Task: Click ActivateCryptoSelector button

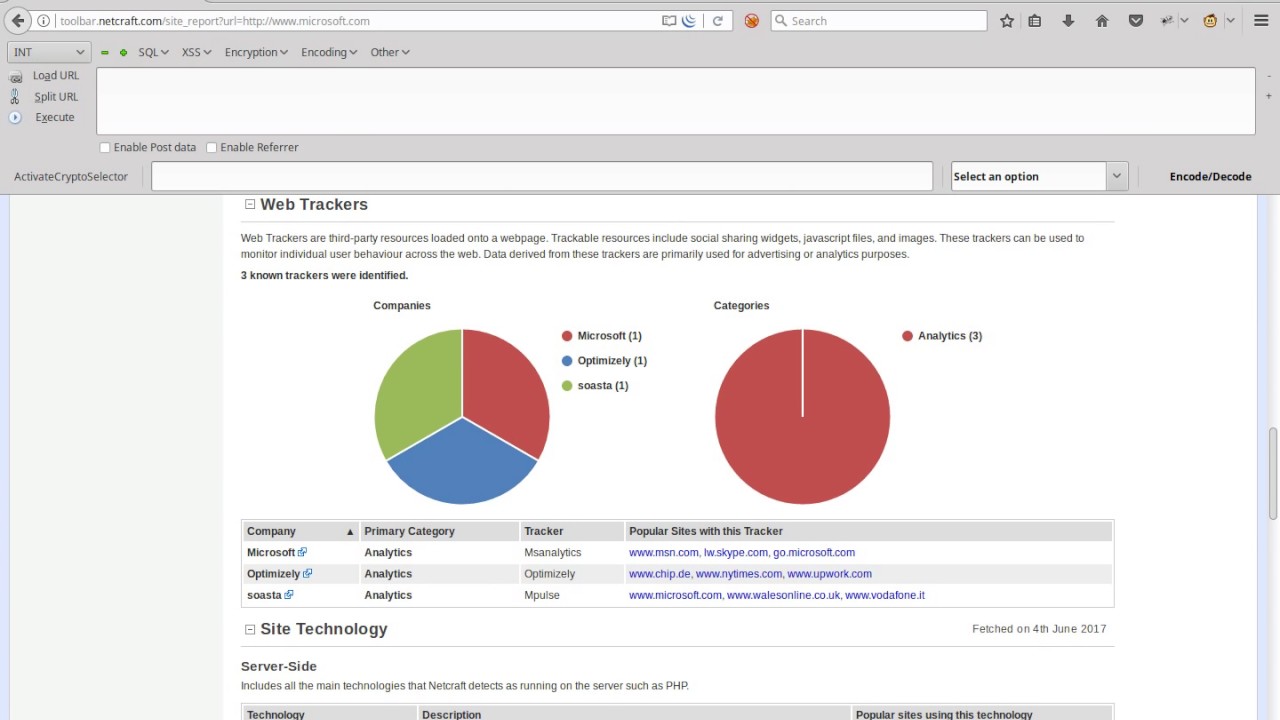Action: [x=71, y=176]
